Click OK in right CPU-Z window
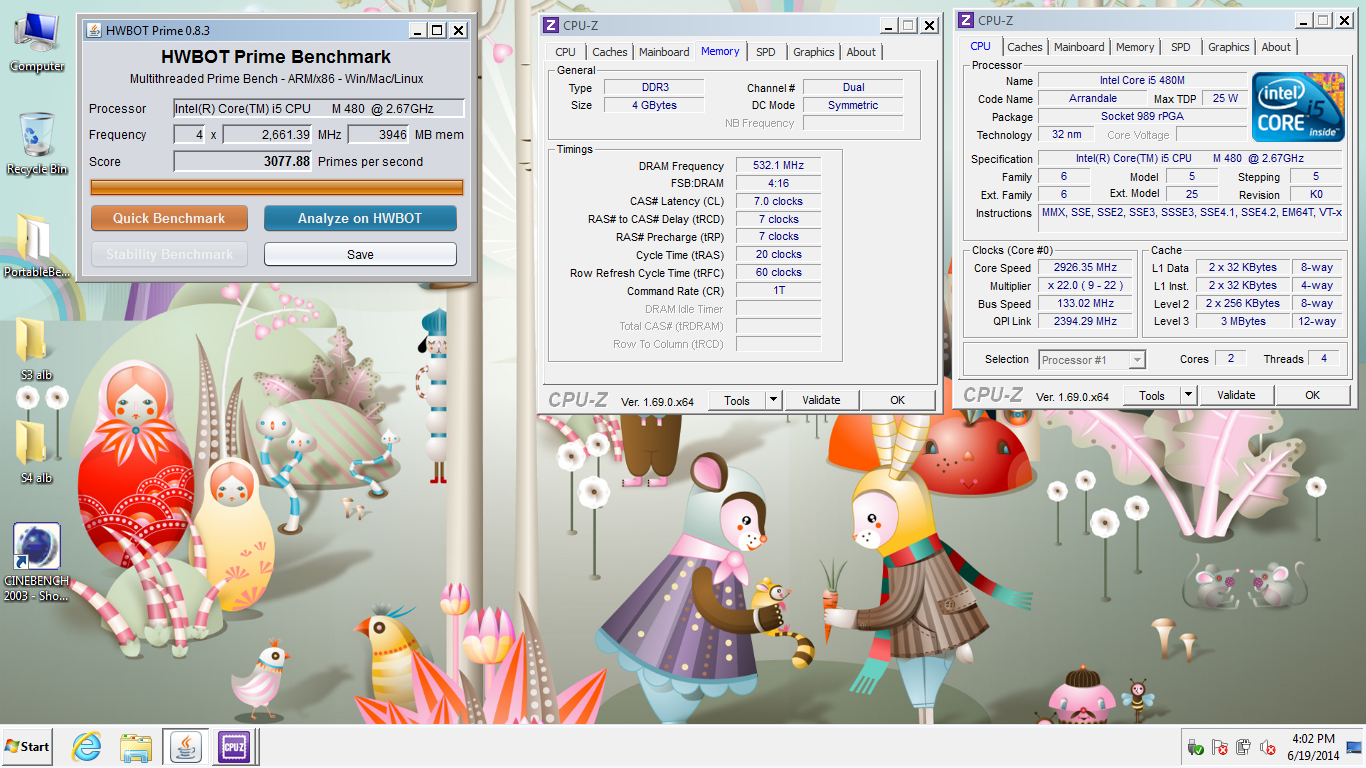The width and height of the screenshot is (1366, 768). (1312, 395)
